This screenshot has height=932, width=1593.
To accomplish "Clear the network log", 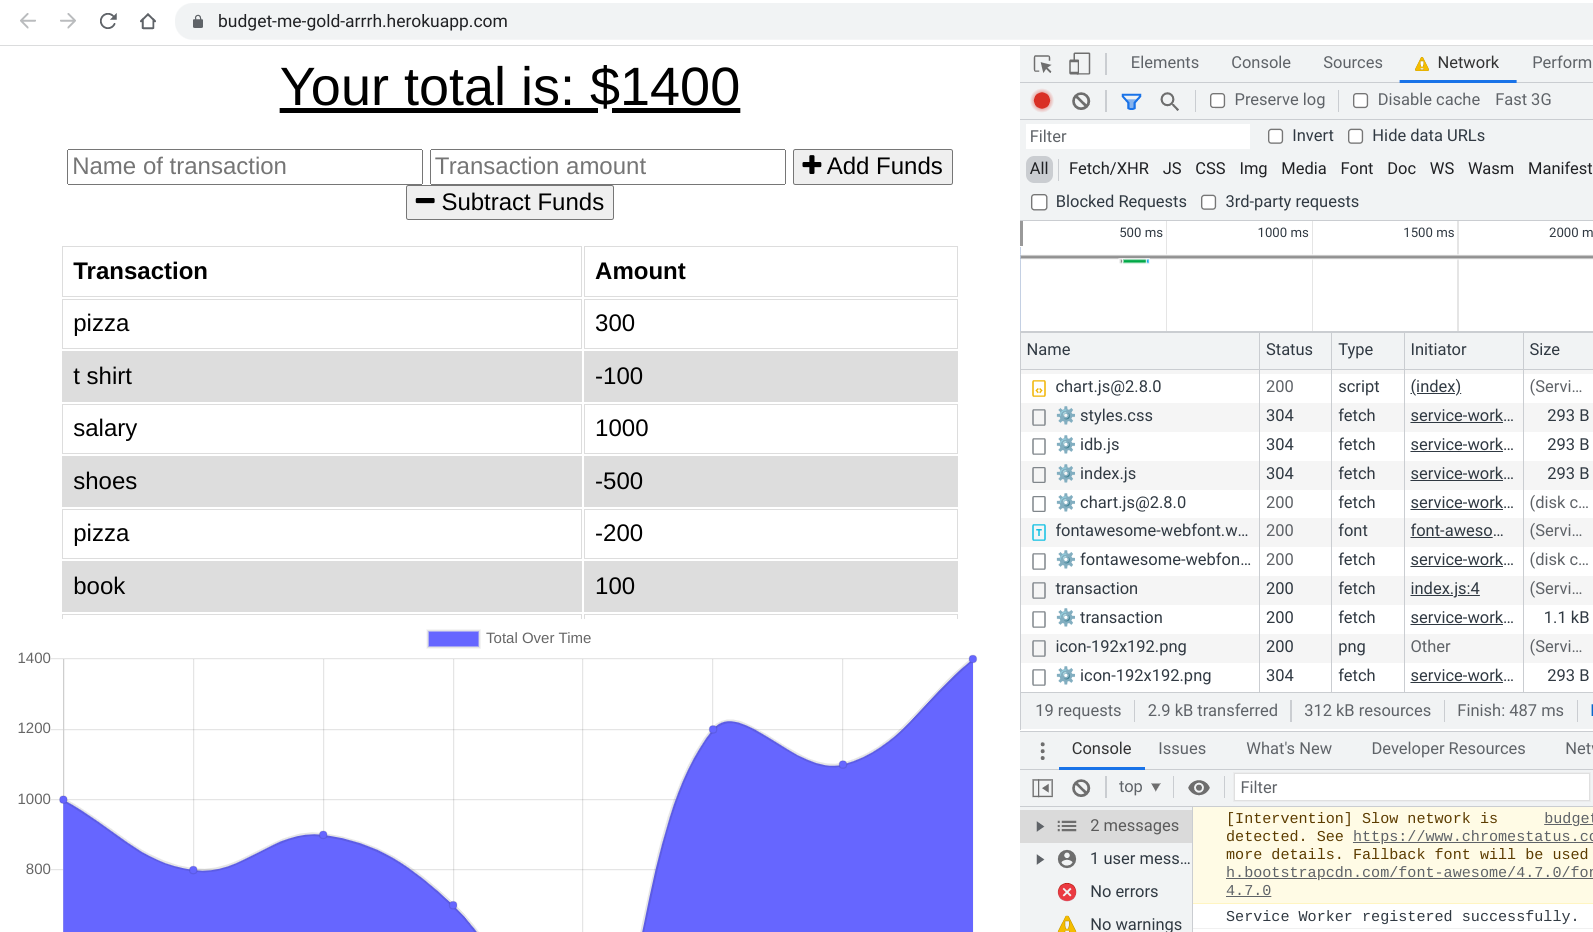I will click(1081, 100).
